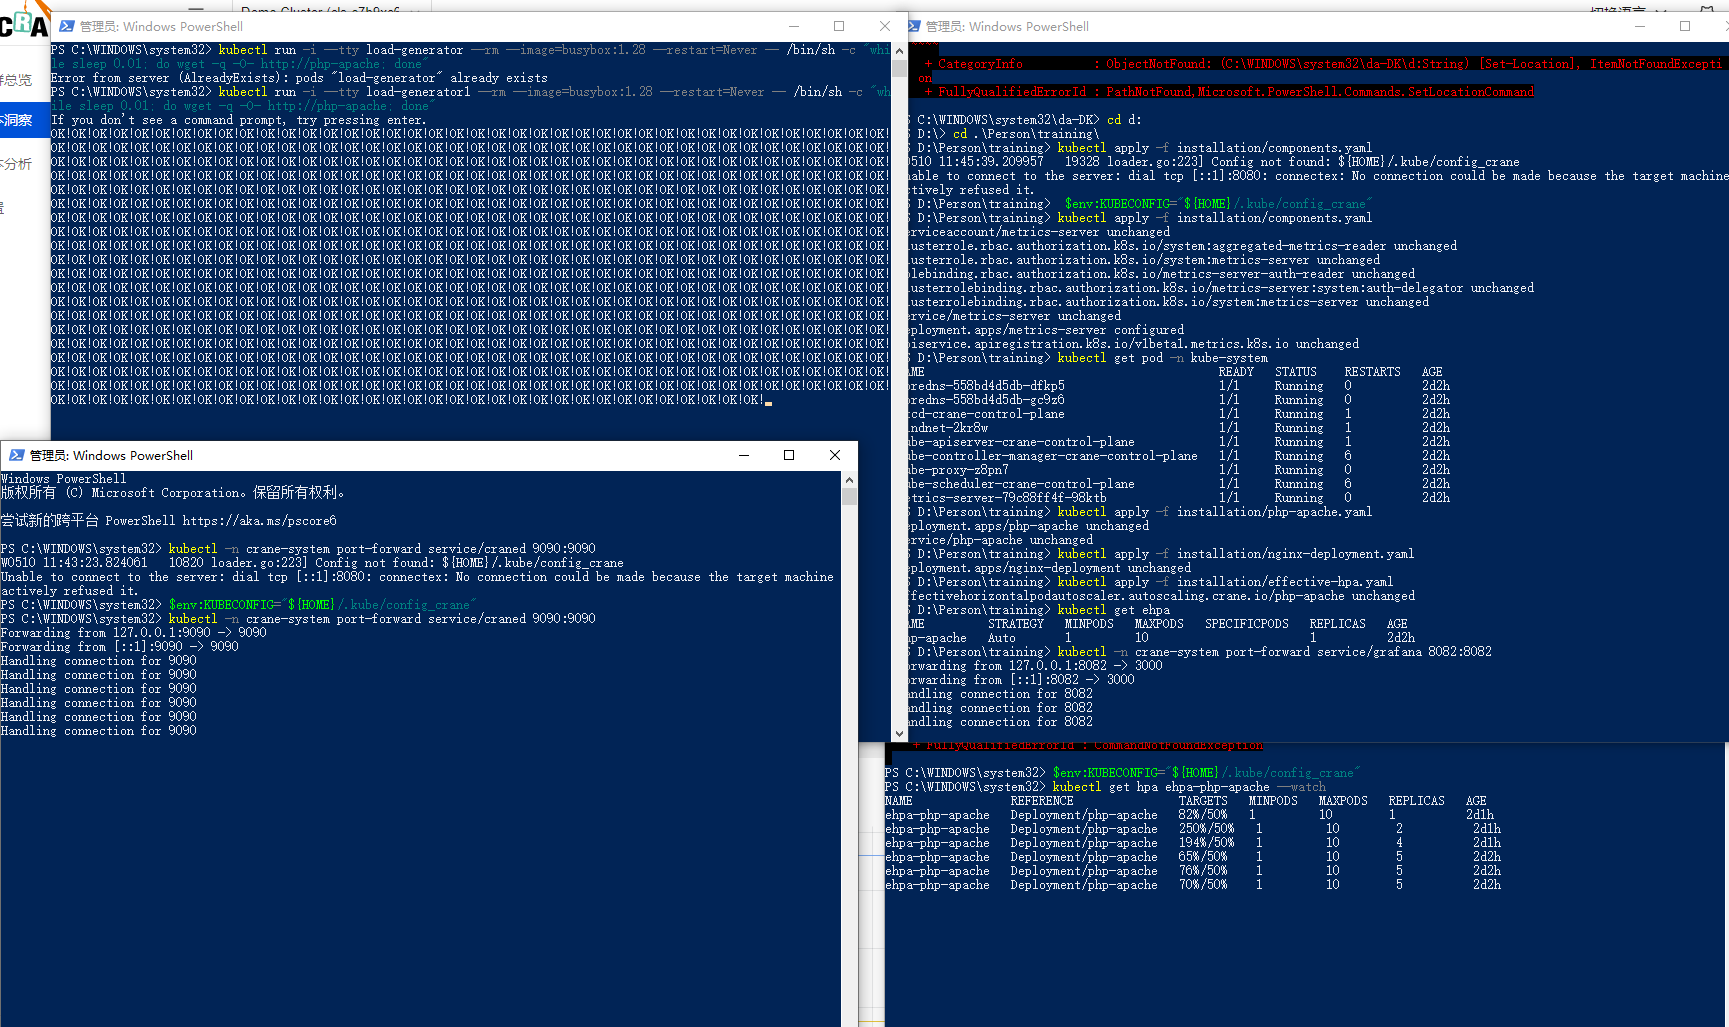Click 'deployment.apps/metrics-server configured' output line
The height and width of the screenshot is (1027, 1729).
point(1047,330)
